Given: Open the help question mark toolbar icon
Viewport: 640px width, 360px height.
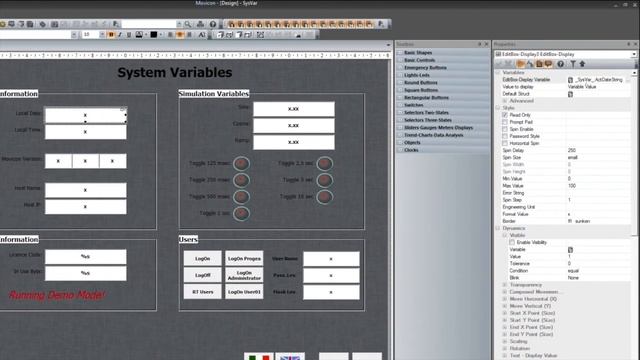Looking at the screenshot, I should click(x=213, y=24).
